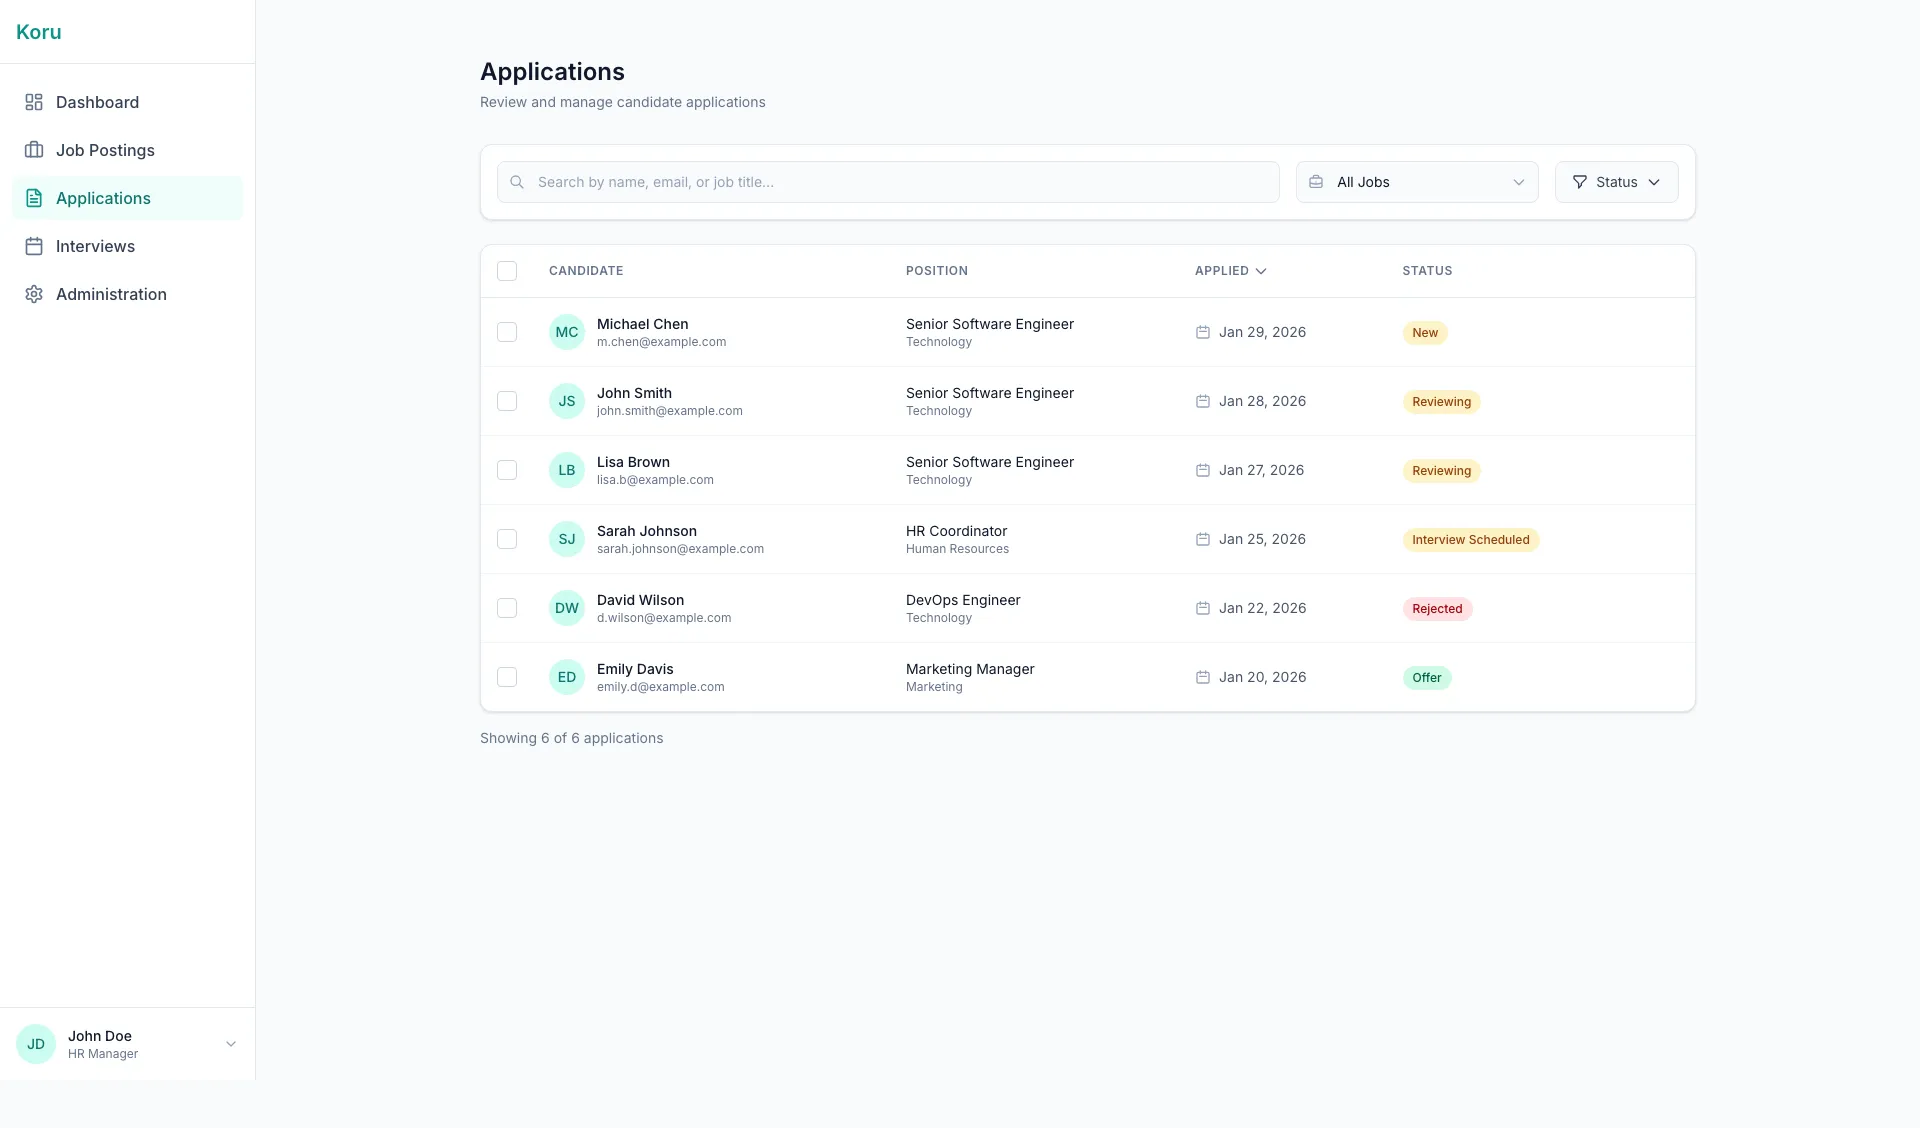Click Showing 6 of 6 applications text
Viewport: 1920px width, 1128px height.
(x=571, y=738)
